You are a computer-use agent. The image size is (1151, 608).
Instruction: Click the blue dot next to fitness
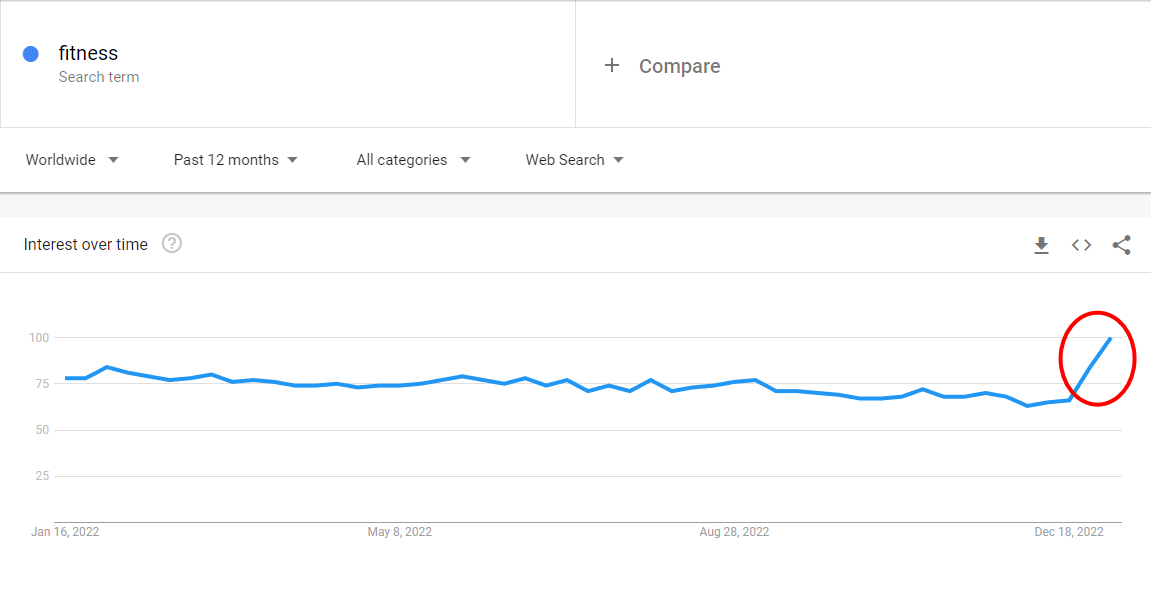pos(31,54)
